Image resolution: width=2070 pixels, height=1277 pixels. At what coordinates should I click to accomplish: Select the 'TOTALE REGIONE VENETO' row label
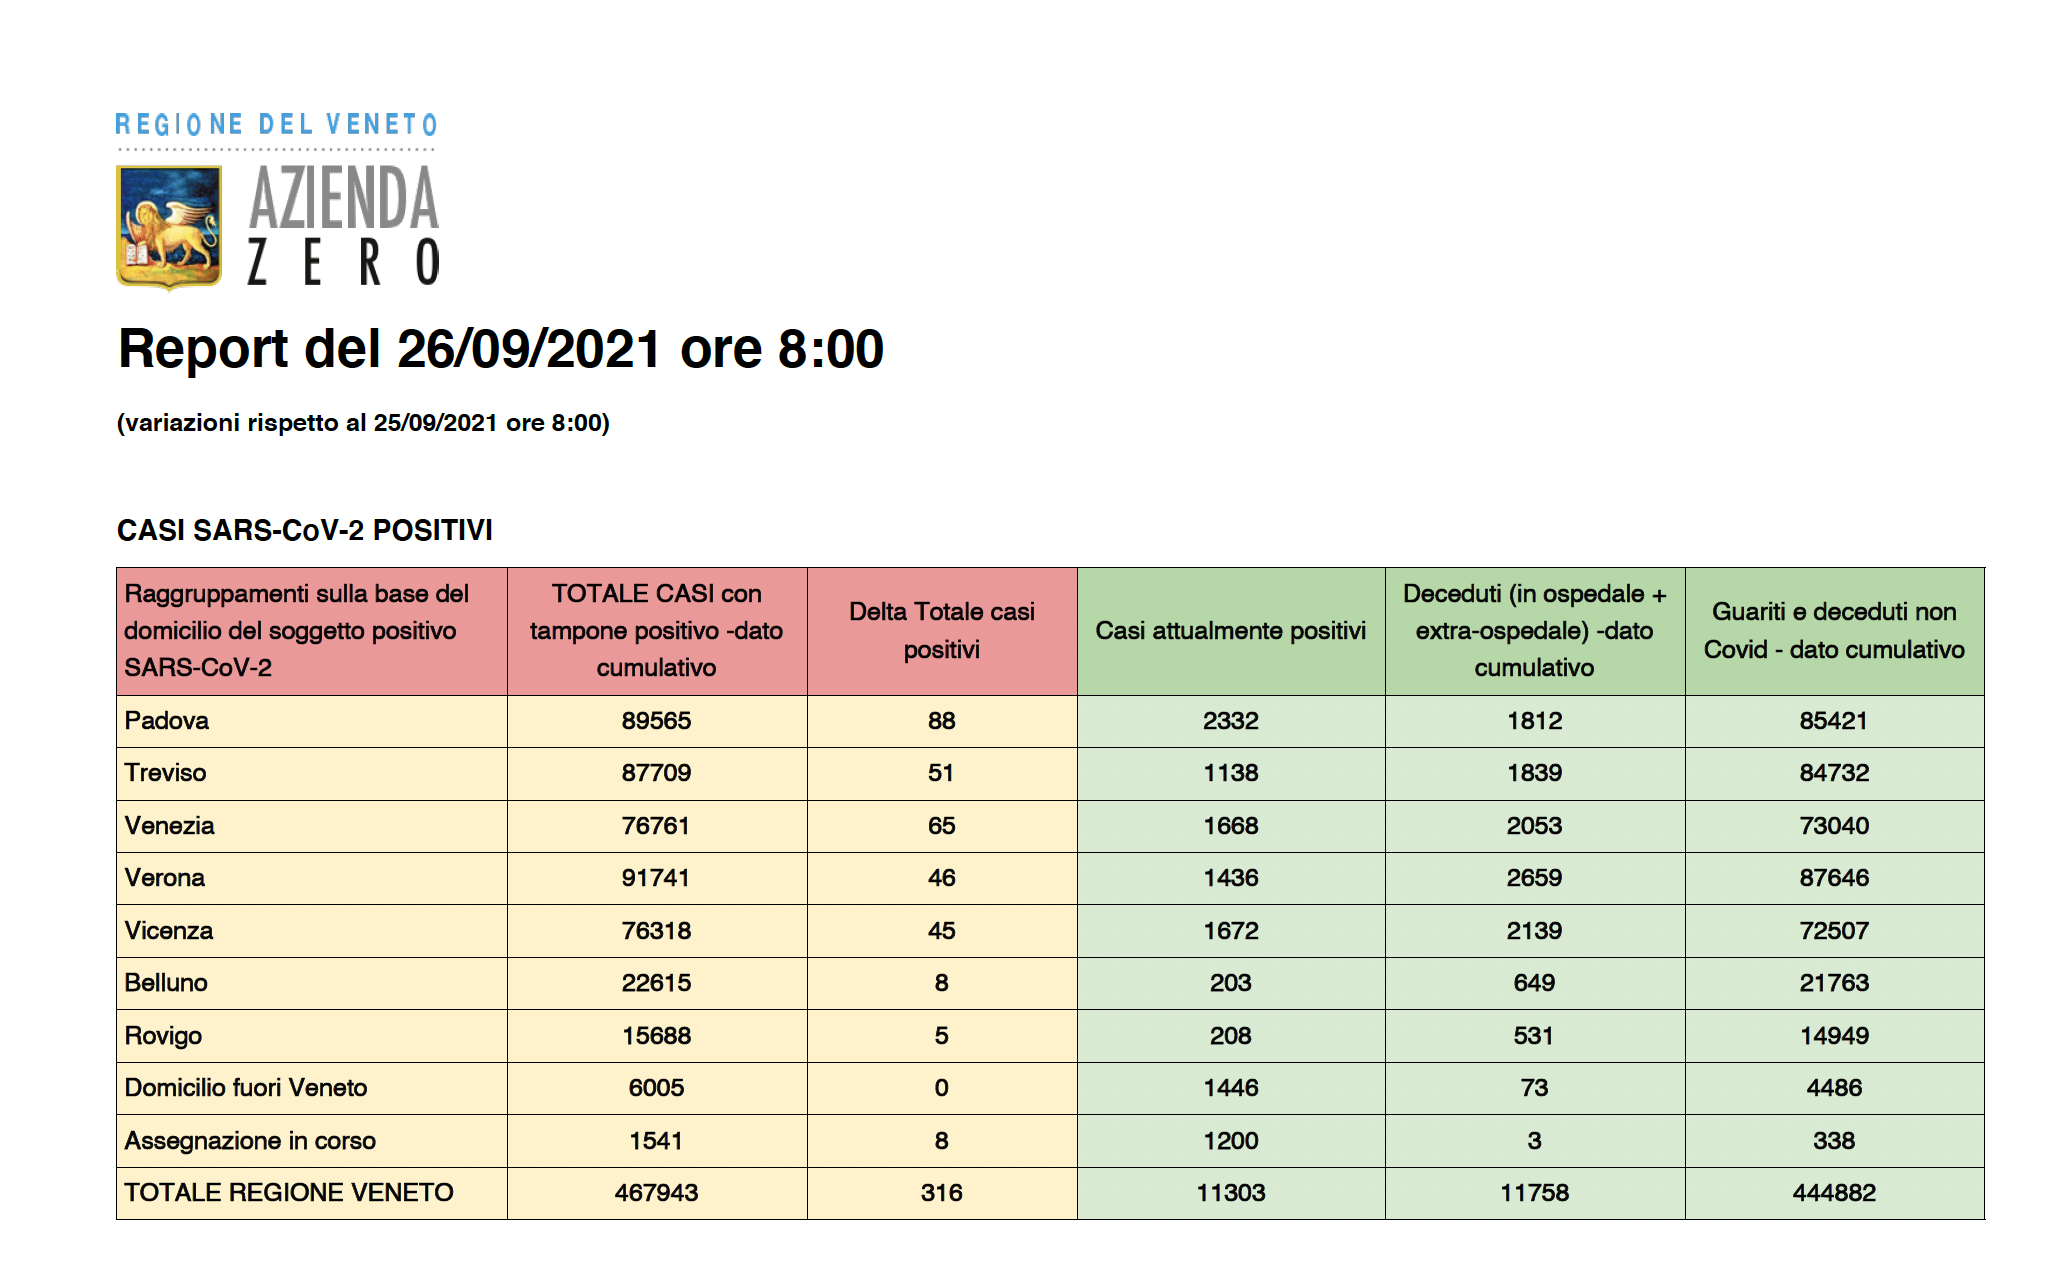click(289, 1193)
